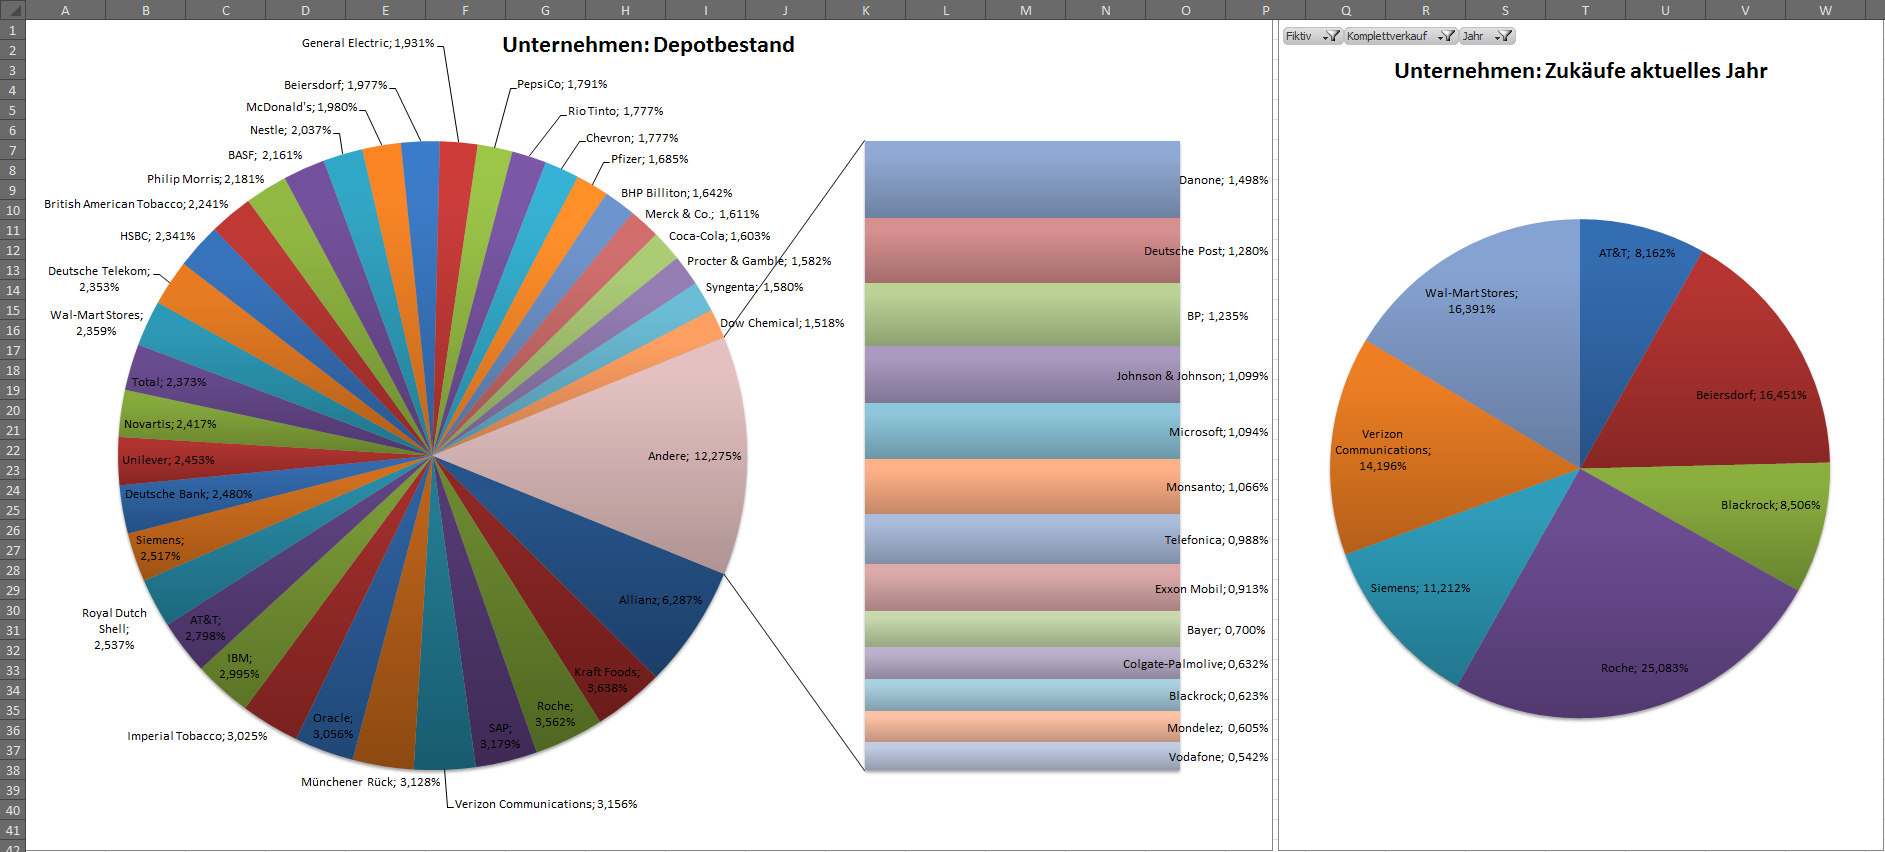Click the 'Johnson & Johnson; 1,099%' label
This screenshot has width=1885, height=852.
point(1192,376)
